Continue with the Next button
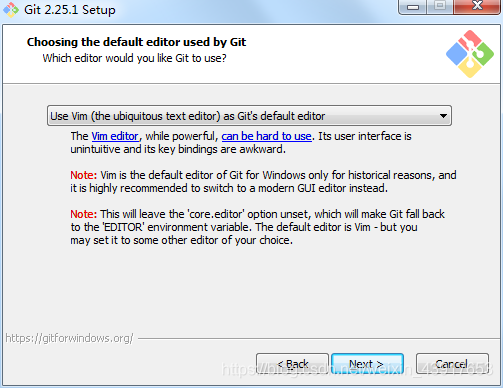The width and height of the screenshot is (503, 388). [x=367, y=364]
